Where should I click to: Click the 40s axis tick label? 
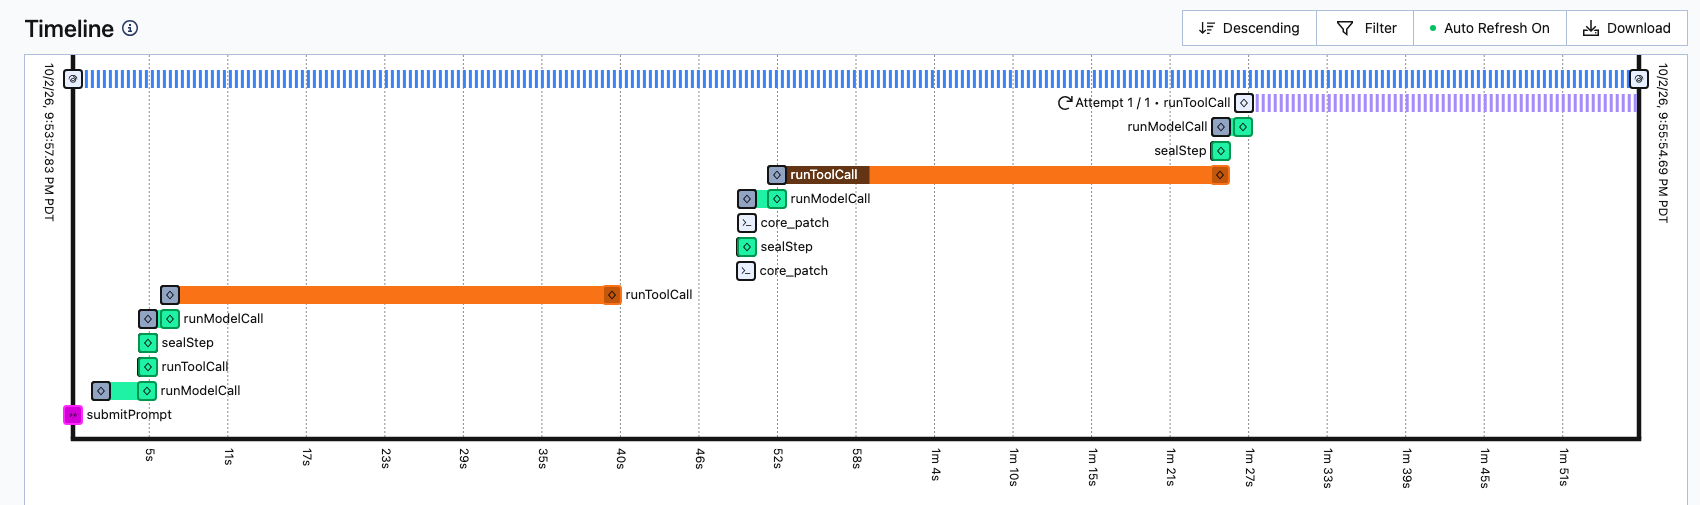coord(621,459)
